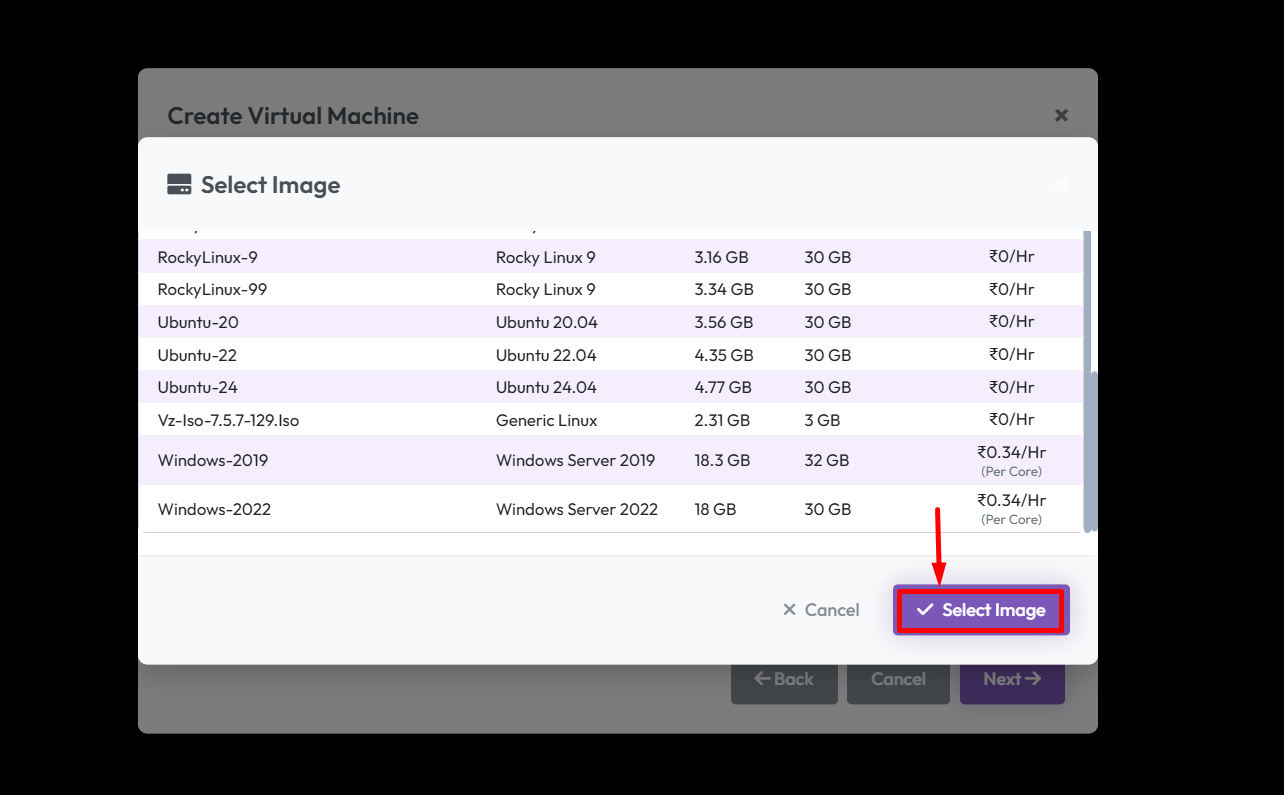Choose the Ubuntu-22 image
The height and width of the screenshot is (795, 1284).
coord(197,355)
